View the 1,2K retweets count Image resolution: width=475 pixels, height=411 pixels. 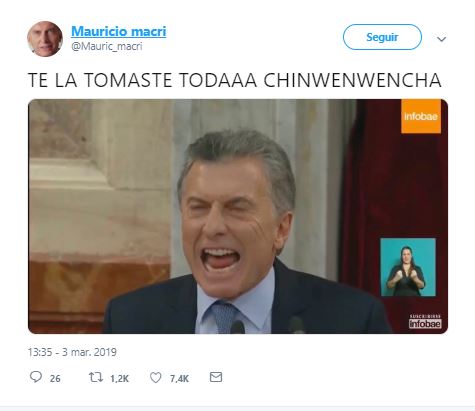click(119, 379)
